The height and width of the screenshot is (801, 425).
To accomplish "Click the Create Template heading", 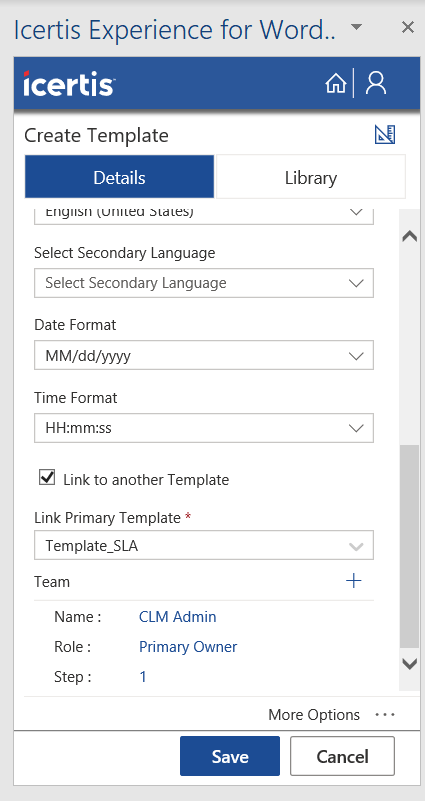I will pos(96,135).
